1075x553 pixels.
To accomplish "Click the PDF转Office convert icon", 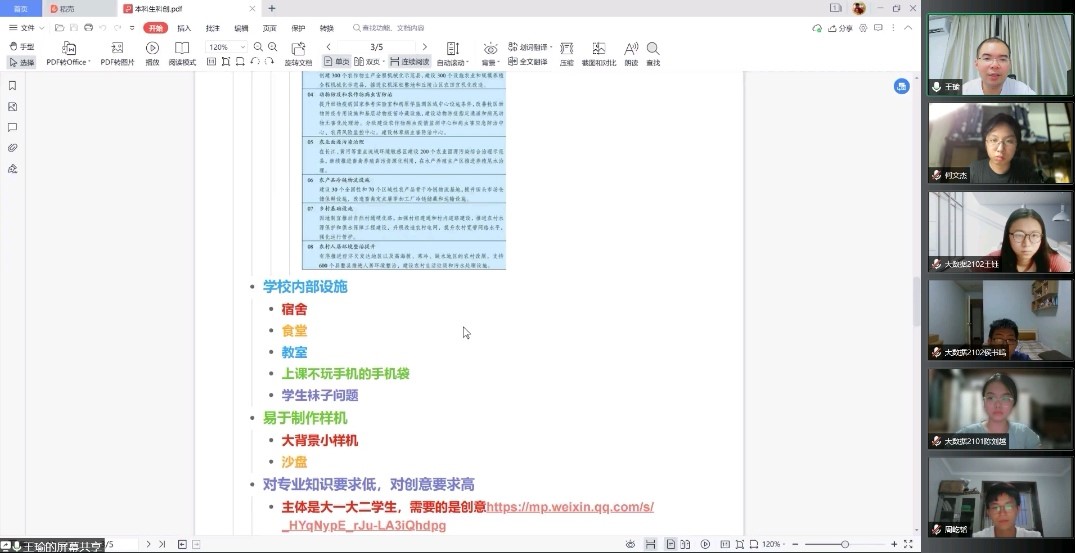I will tap(68, 53).
